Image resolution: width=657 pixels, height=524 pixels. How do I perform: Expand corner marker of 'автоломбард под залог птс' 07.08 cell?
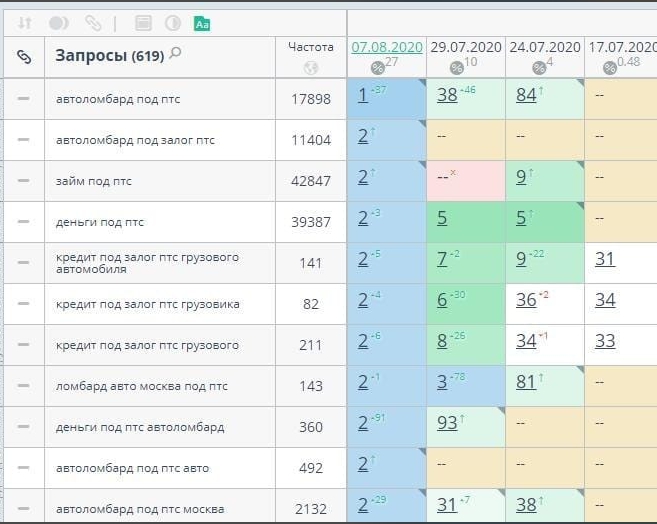pos(421,124)
